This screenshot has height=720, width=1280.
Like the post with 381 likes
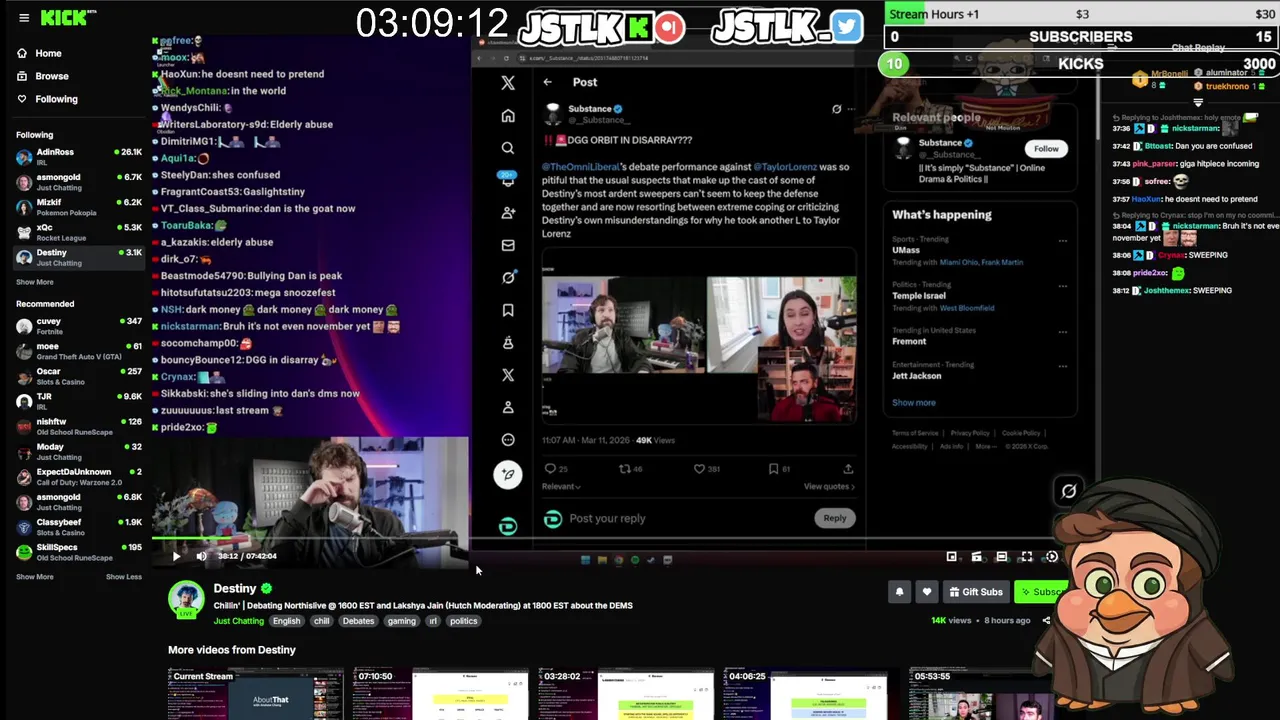(699, 468)
